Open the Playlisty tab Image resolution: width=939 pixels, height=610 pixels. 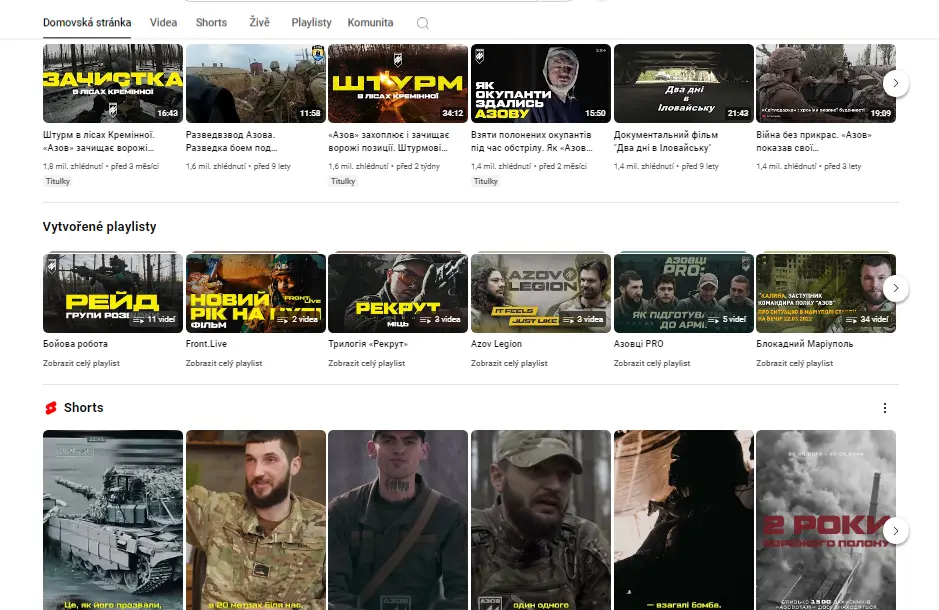pos(311,23)
